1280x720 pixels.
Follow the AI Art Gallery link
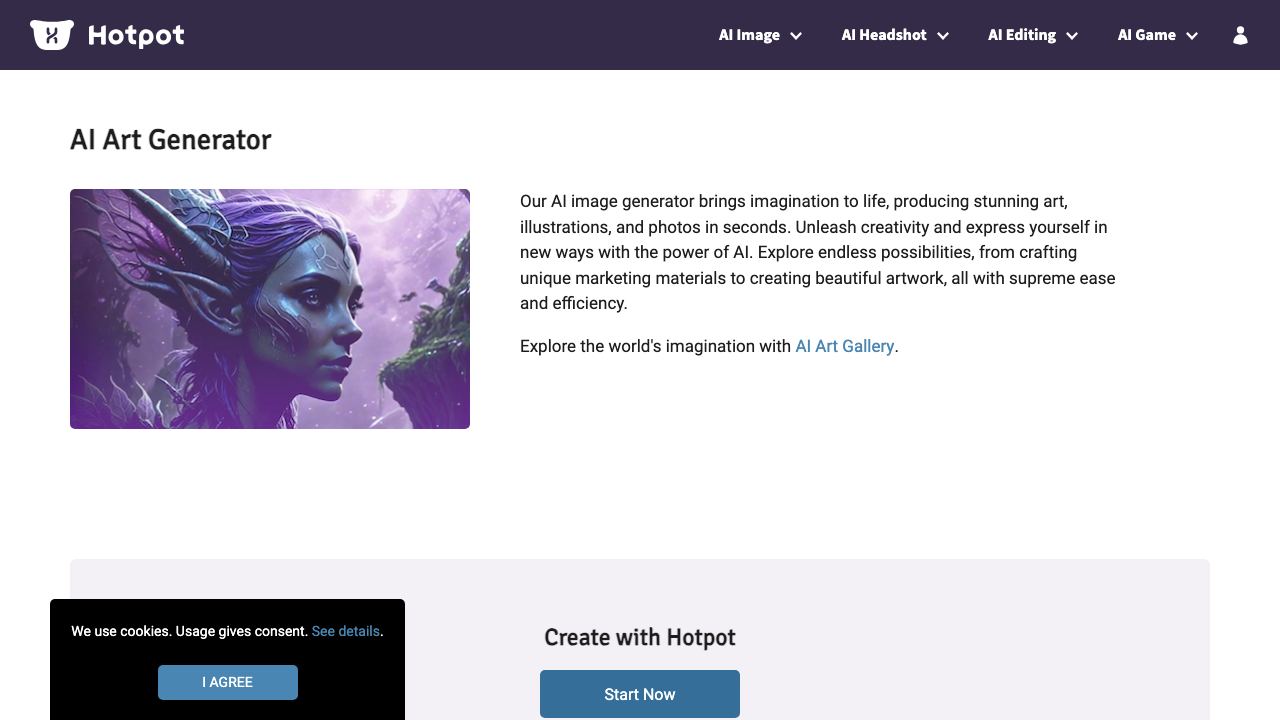(x=844, y=346)
